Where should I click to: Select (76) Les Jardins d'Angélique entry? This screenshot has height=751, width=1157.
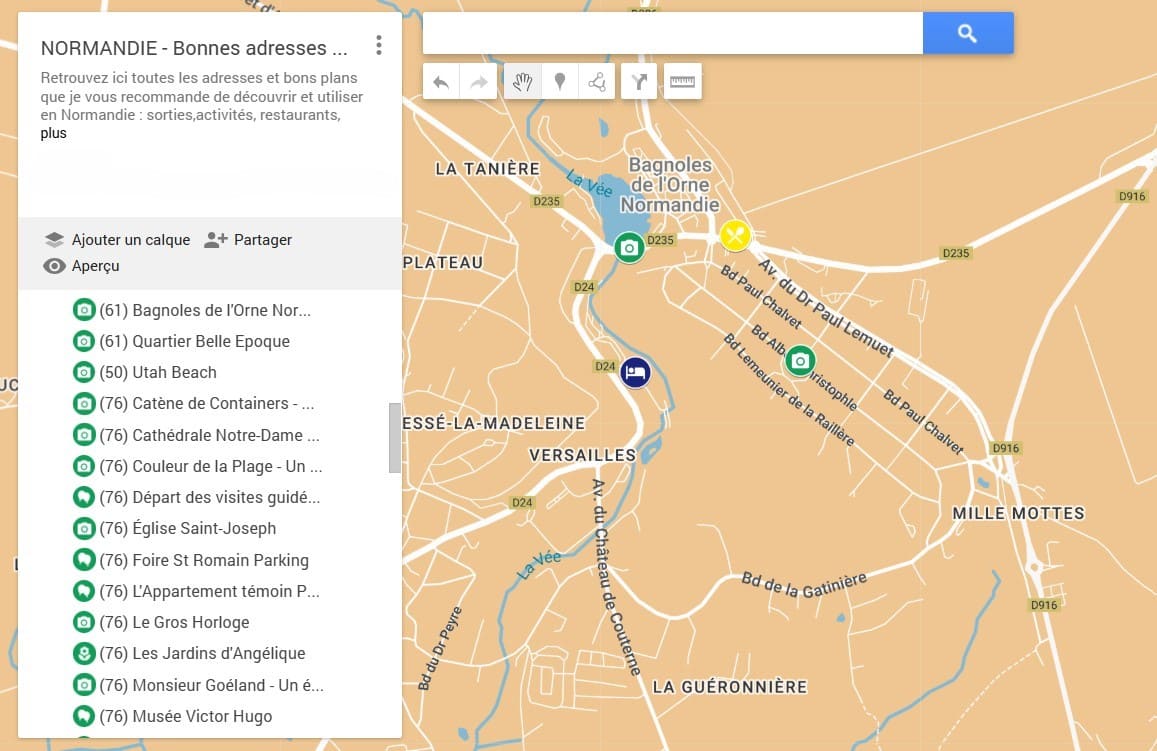(202, 653)
